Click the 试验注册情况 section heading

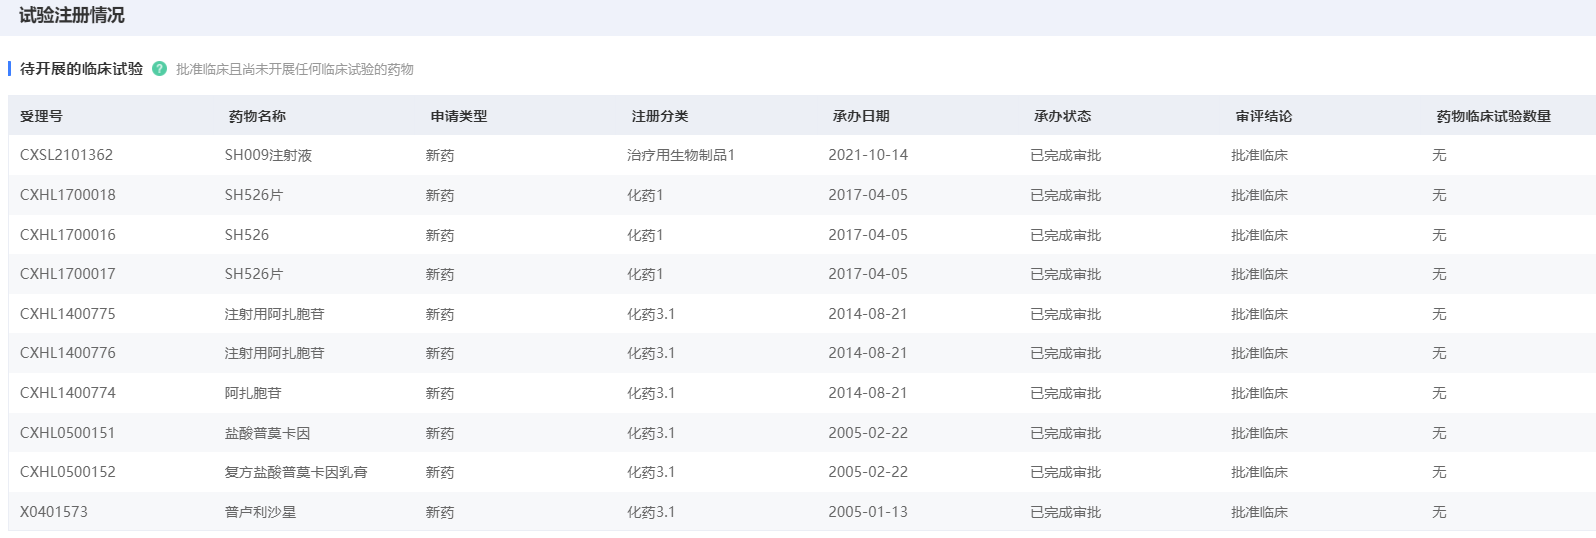pos(72,16)
